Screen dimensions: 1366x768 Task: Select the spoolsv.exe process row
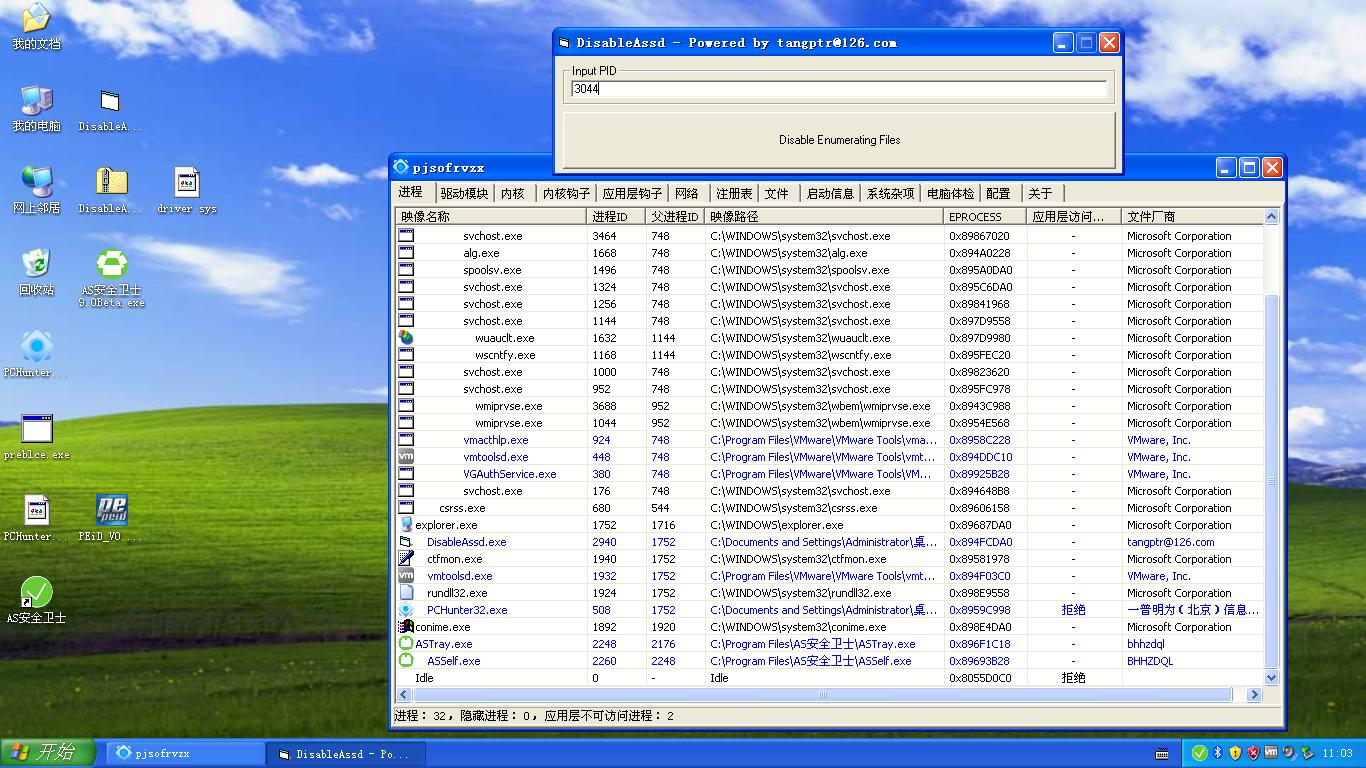830,270
